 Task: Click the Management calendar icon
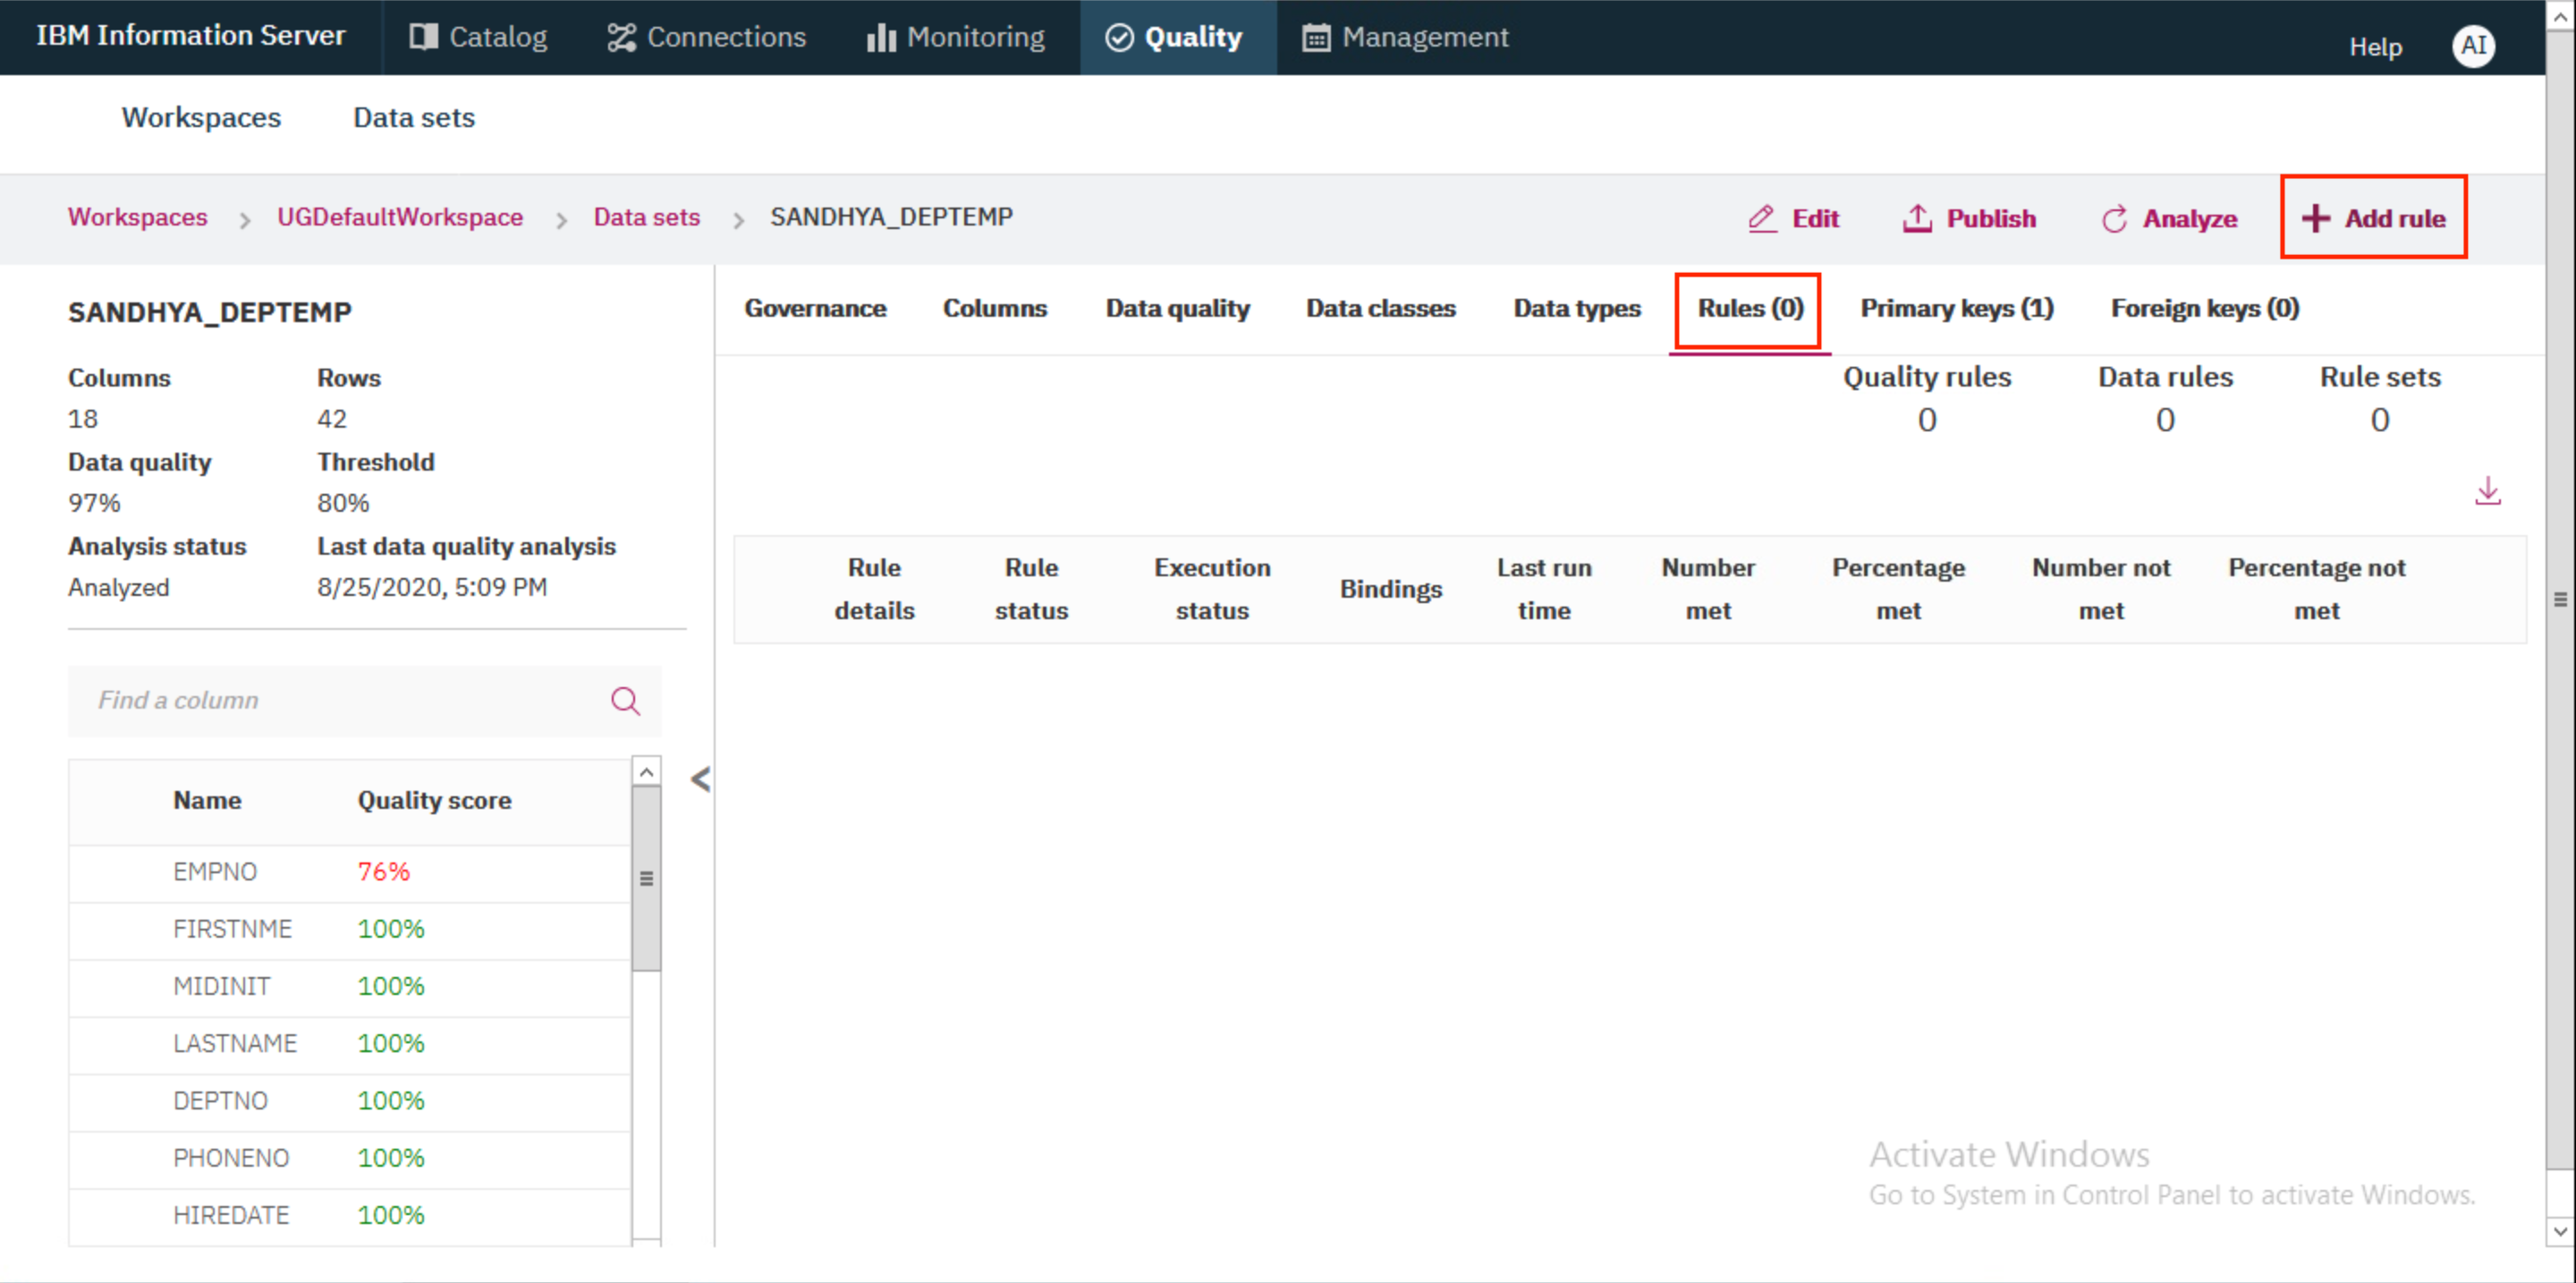coord(1316,37)
